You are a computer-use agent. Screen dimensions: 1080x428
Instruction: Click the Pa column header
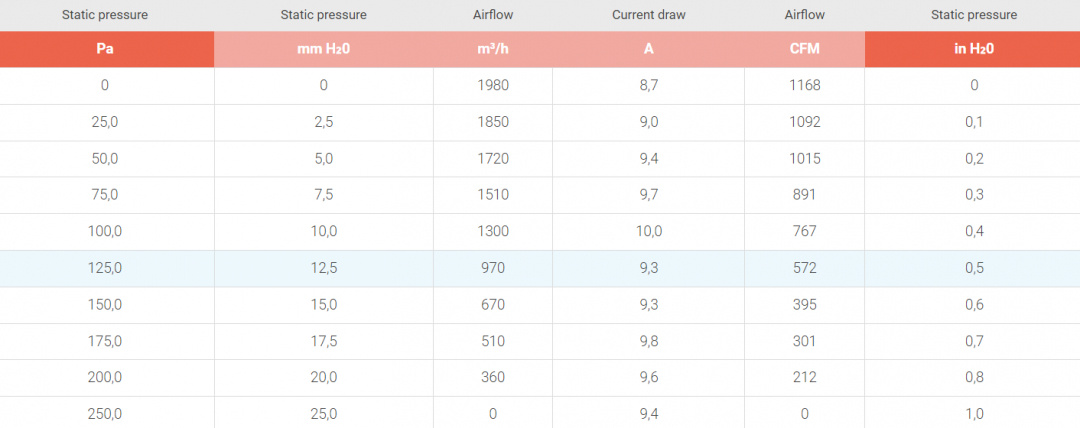[x=105, y=49]
